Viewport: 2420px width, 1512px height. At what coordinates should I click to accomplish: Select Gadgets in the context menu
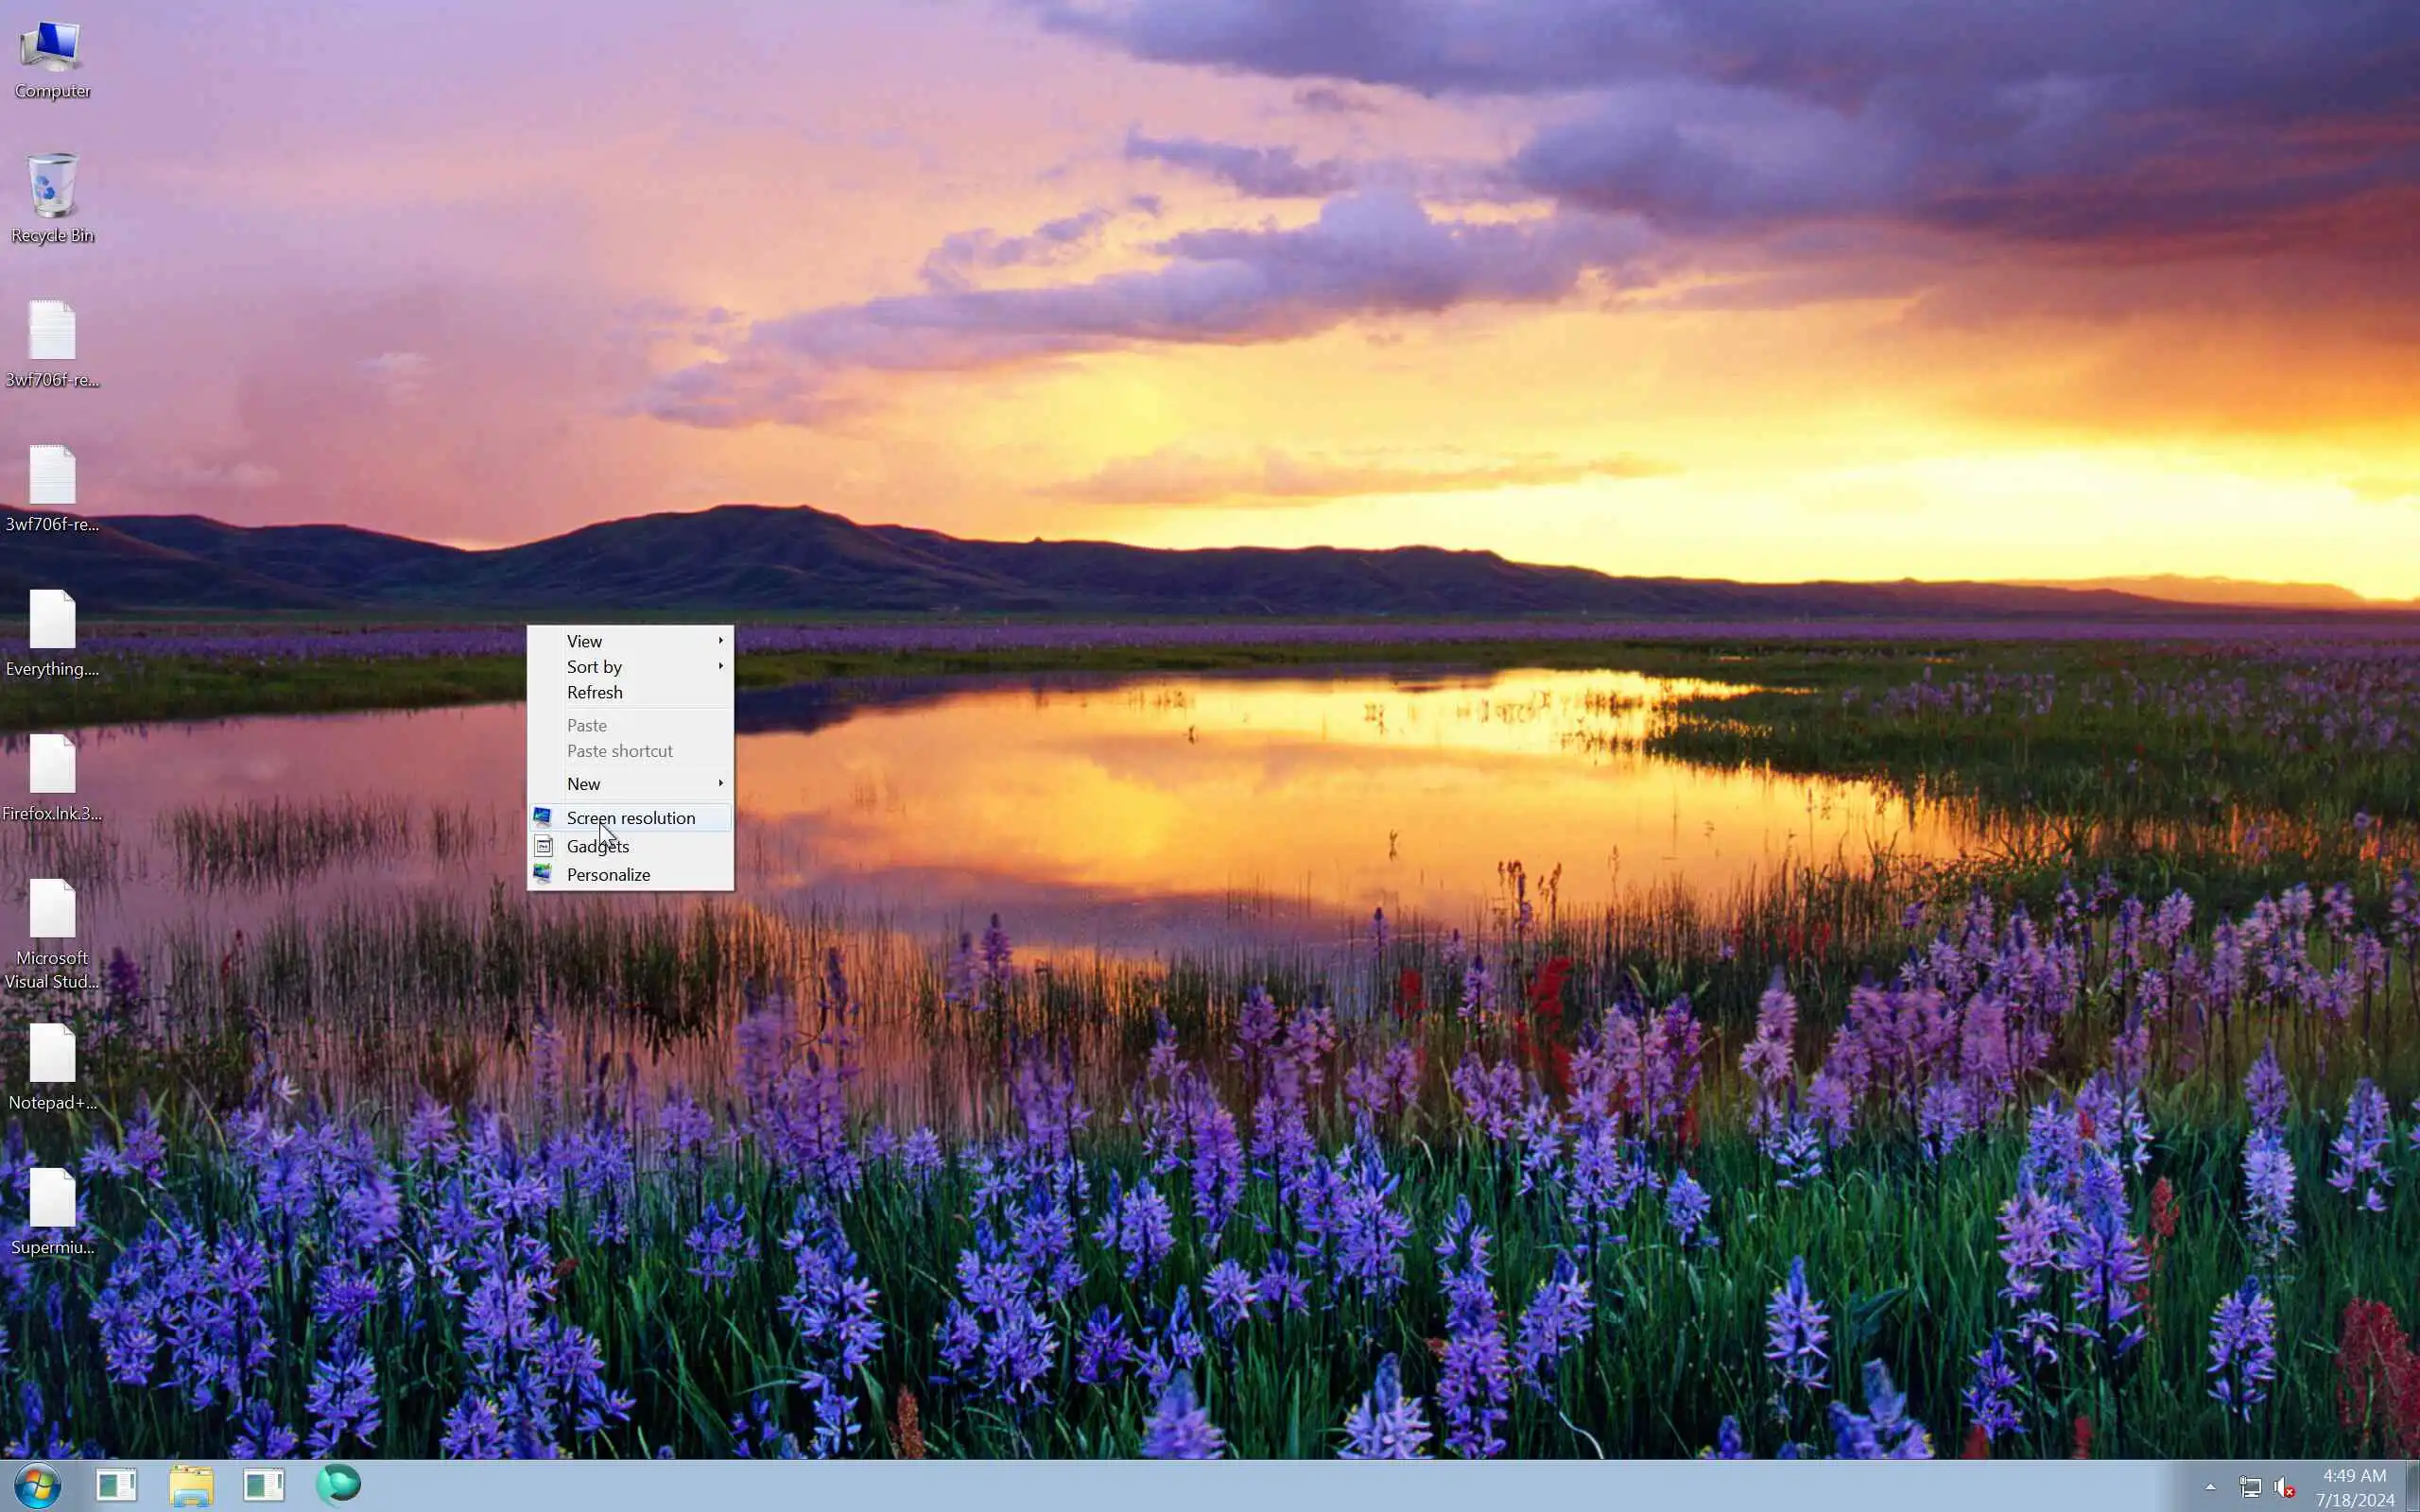[x=597, y=847]
